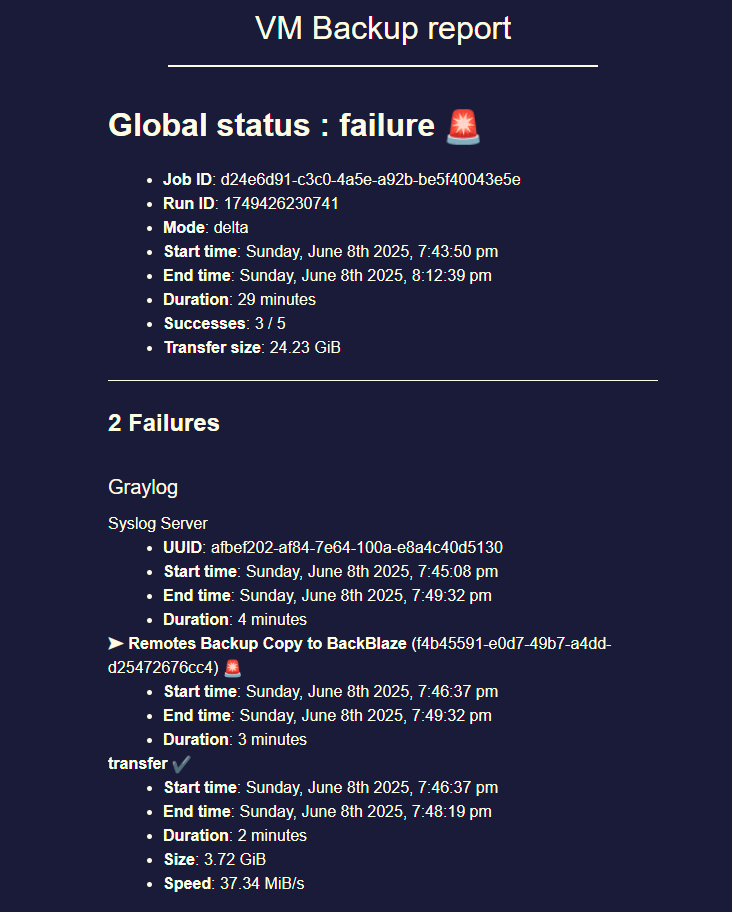
Task: Click the arrow icon before Remotes Backup Copy
Action: 116,643
